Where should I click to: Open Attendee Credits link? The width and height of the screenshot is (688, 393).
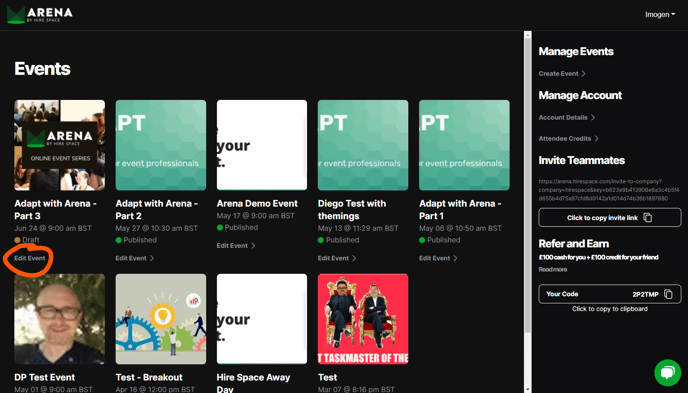tap(569, 139)
